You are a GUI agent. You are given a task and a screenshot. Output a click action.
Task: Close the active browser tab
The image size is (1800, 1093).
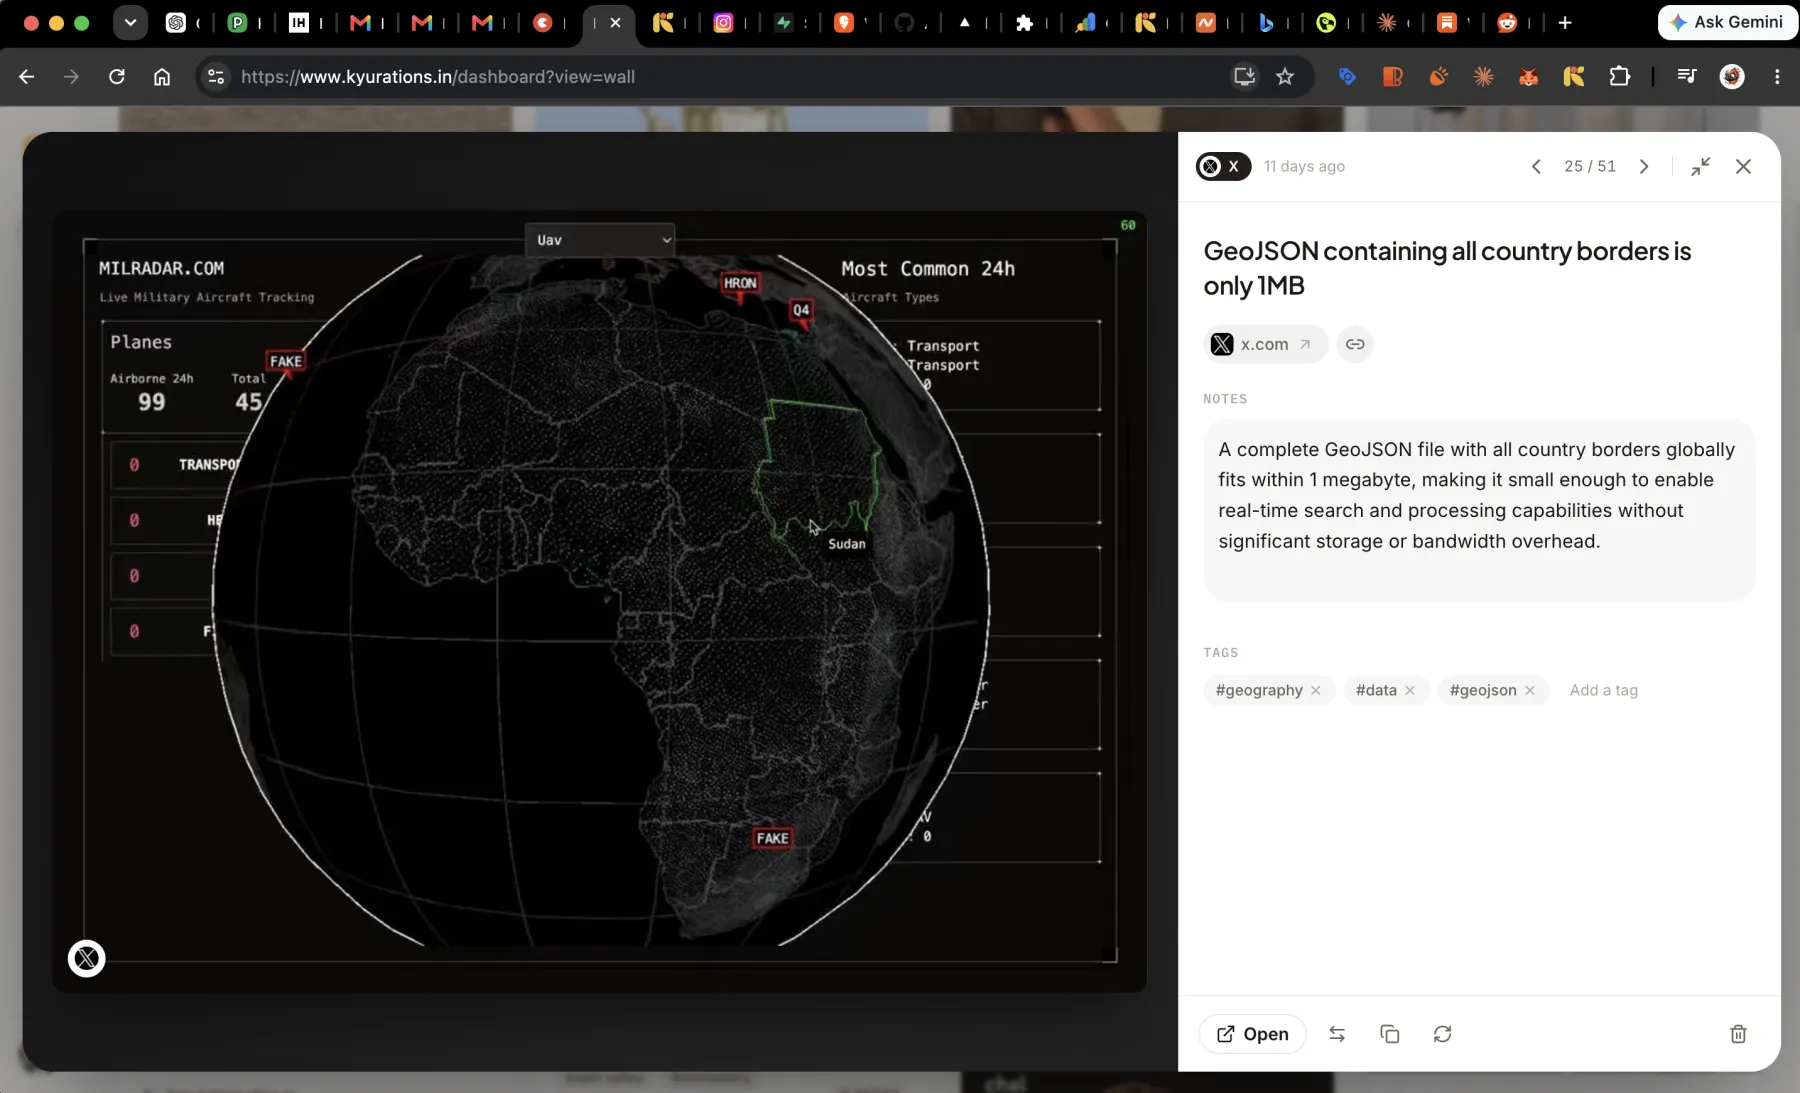(615, 22)
